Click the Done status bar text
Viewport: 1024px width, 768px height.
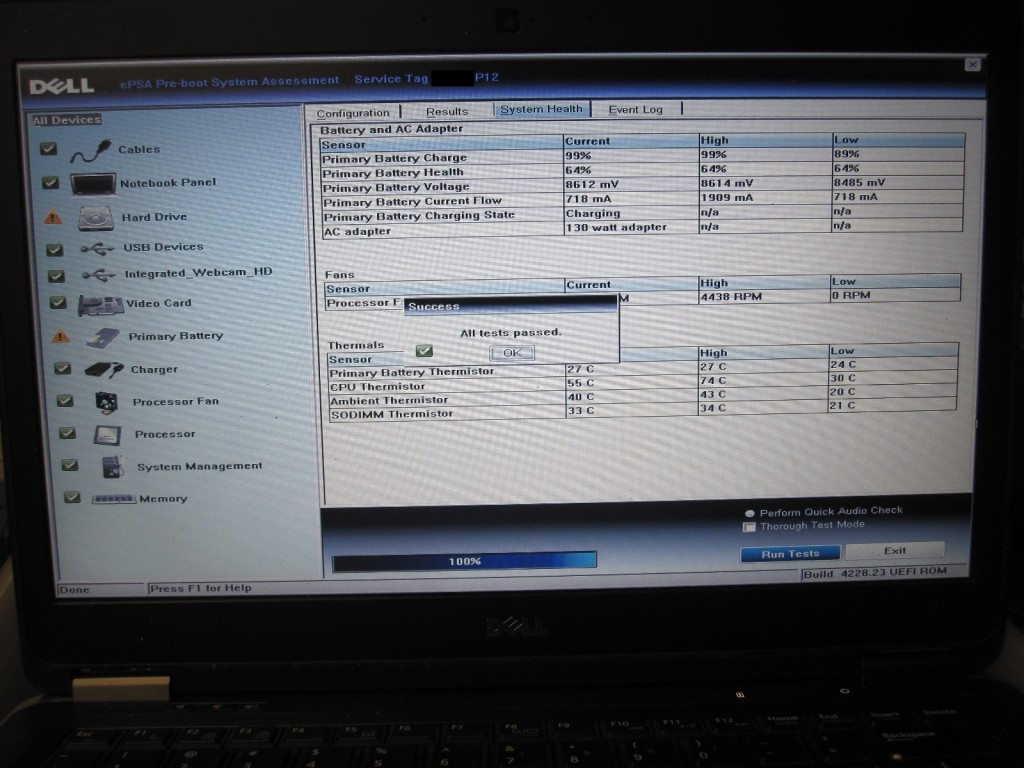[x=74, y=590]
